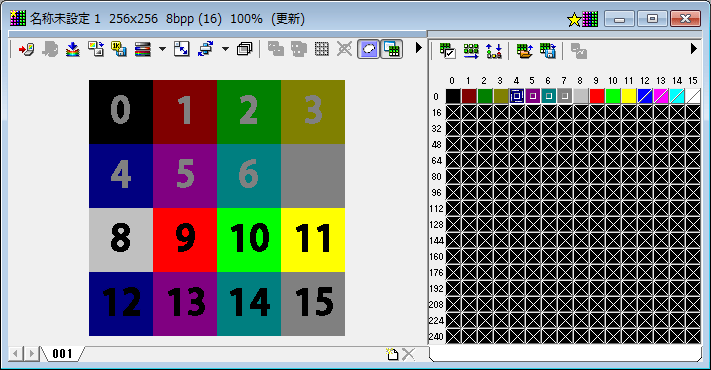Select olive palette swatch index 3
The width and height of the screenshot is (711, 370).
coord(501,96)
